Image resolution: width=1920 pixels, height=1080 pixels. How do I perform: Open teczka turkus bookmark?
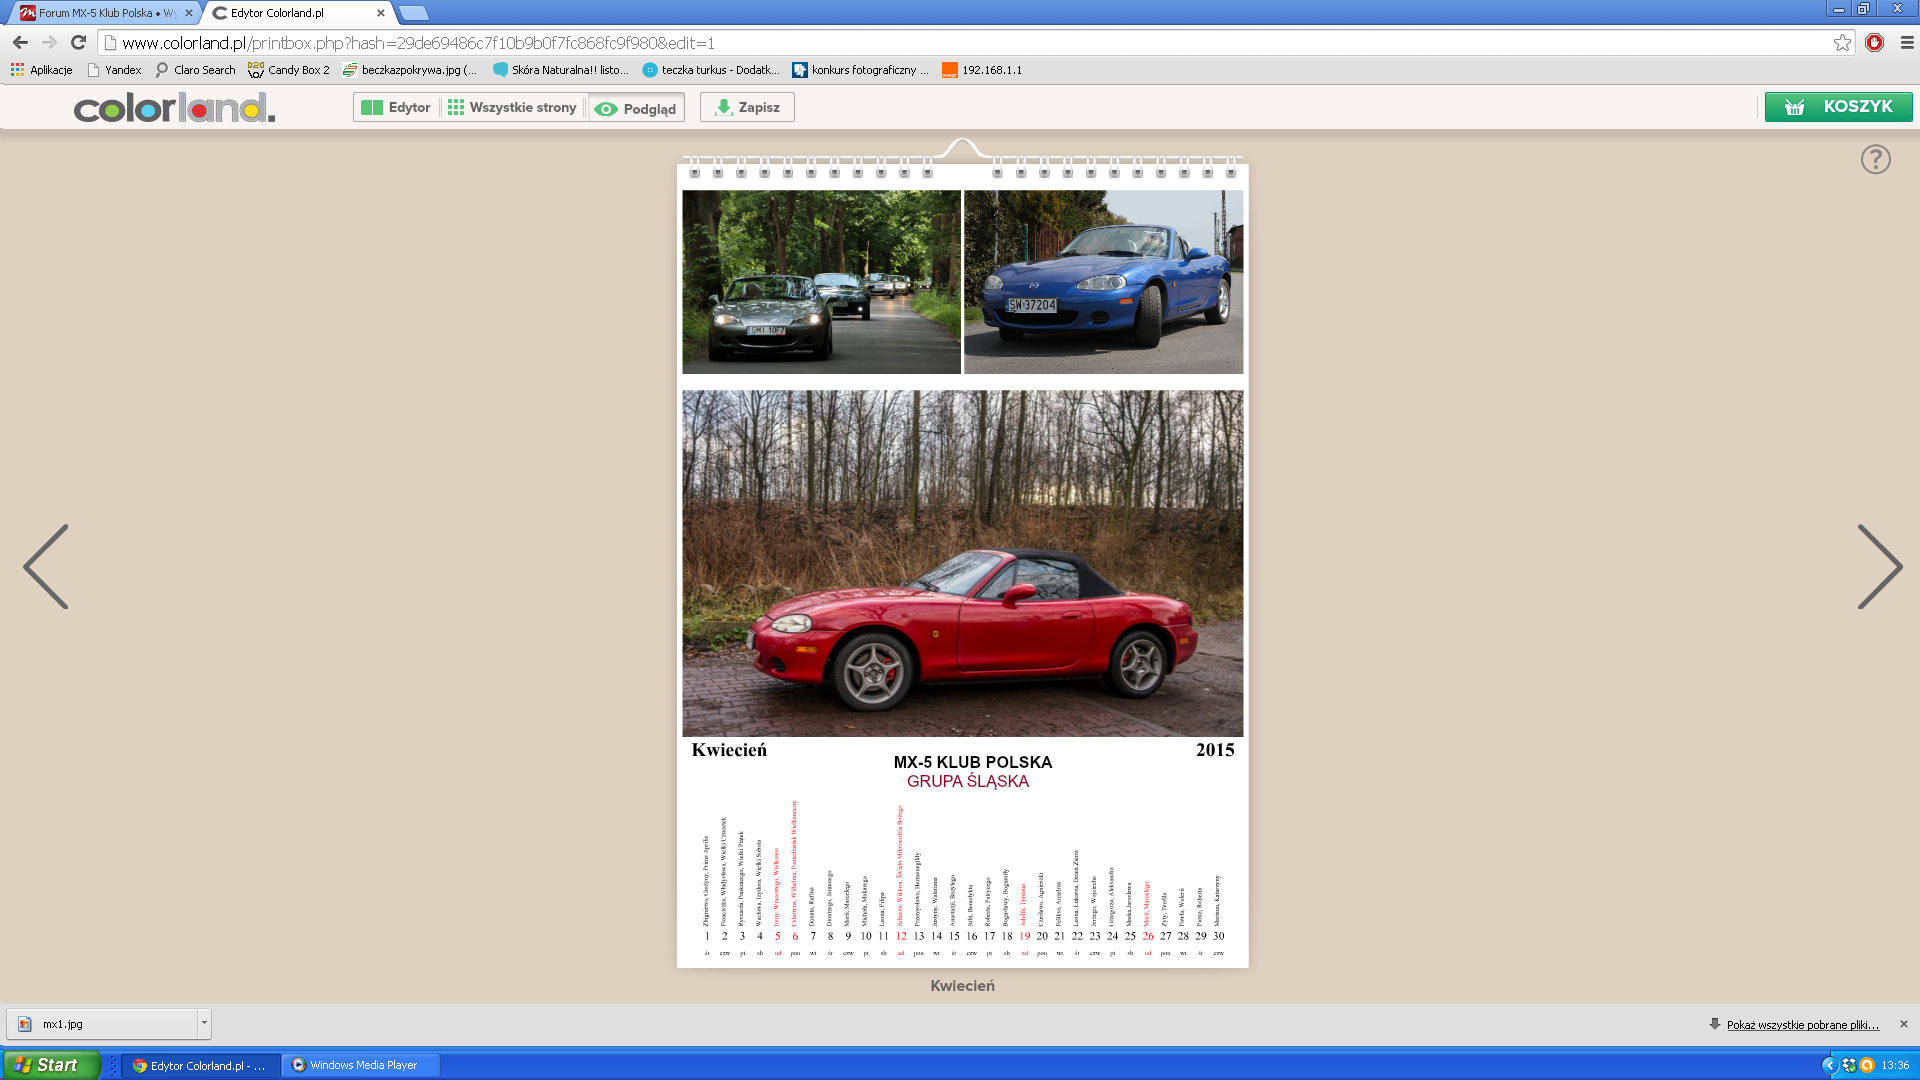[711, 70]
